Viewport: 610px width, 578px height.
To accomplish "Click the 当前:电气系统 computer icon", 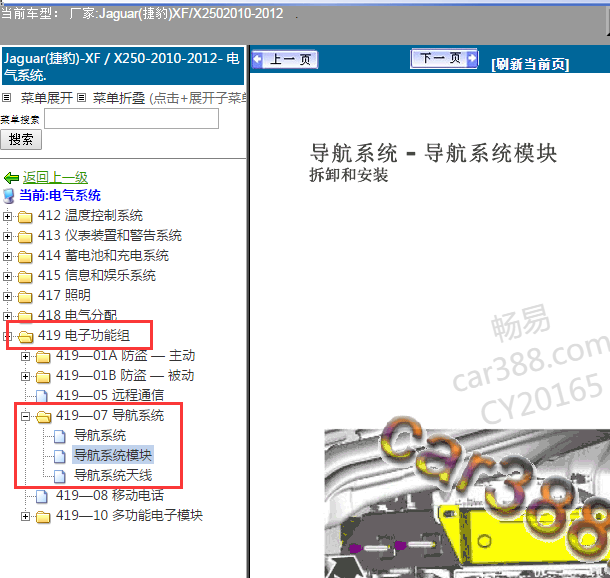I will (9, 196).
